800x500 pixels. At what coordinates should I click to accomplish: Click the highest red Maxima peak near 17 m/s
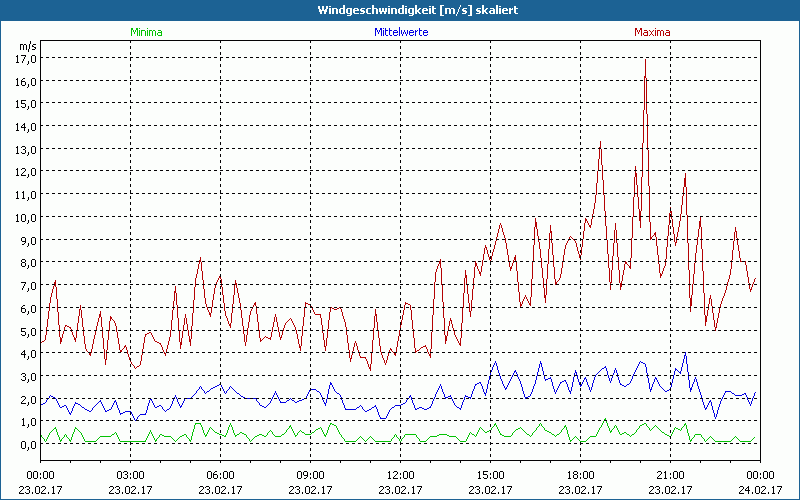[x=645, y=61]
